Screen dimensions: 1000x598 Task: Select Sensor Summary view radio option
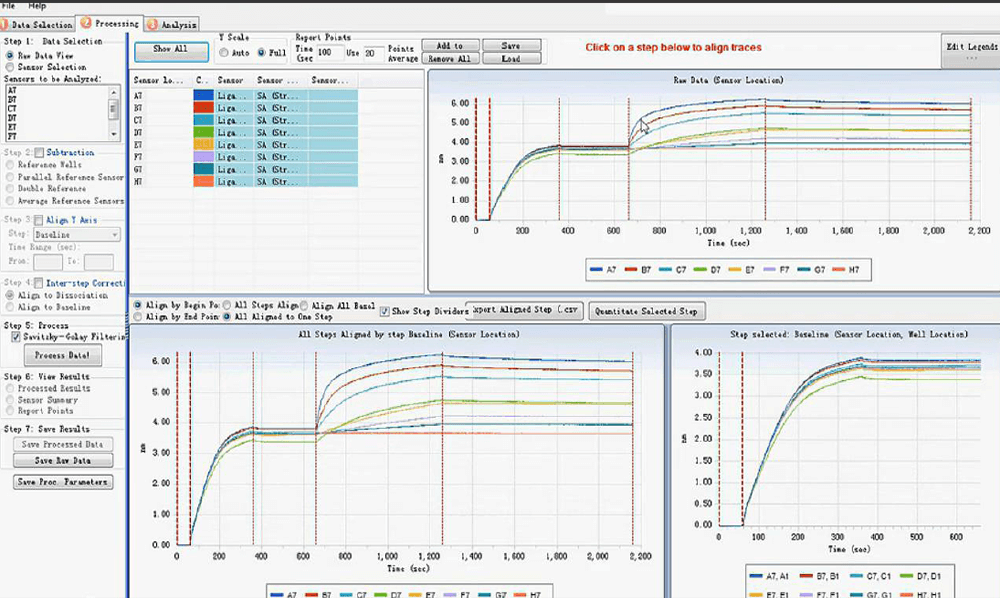click(10, 400)
